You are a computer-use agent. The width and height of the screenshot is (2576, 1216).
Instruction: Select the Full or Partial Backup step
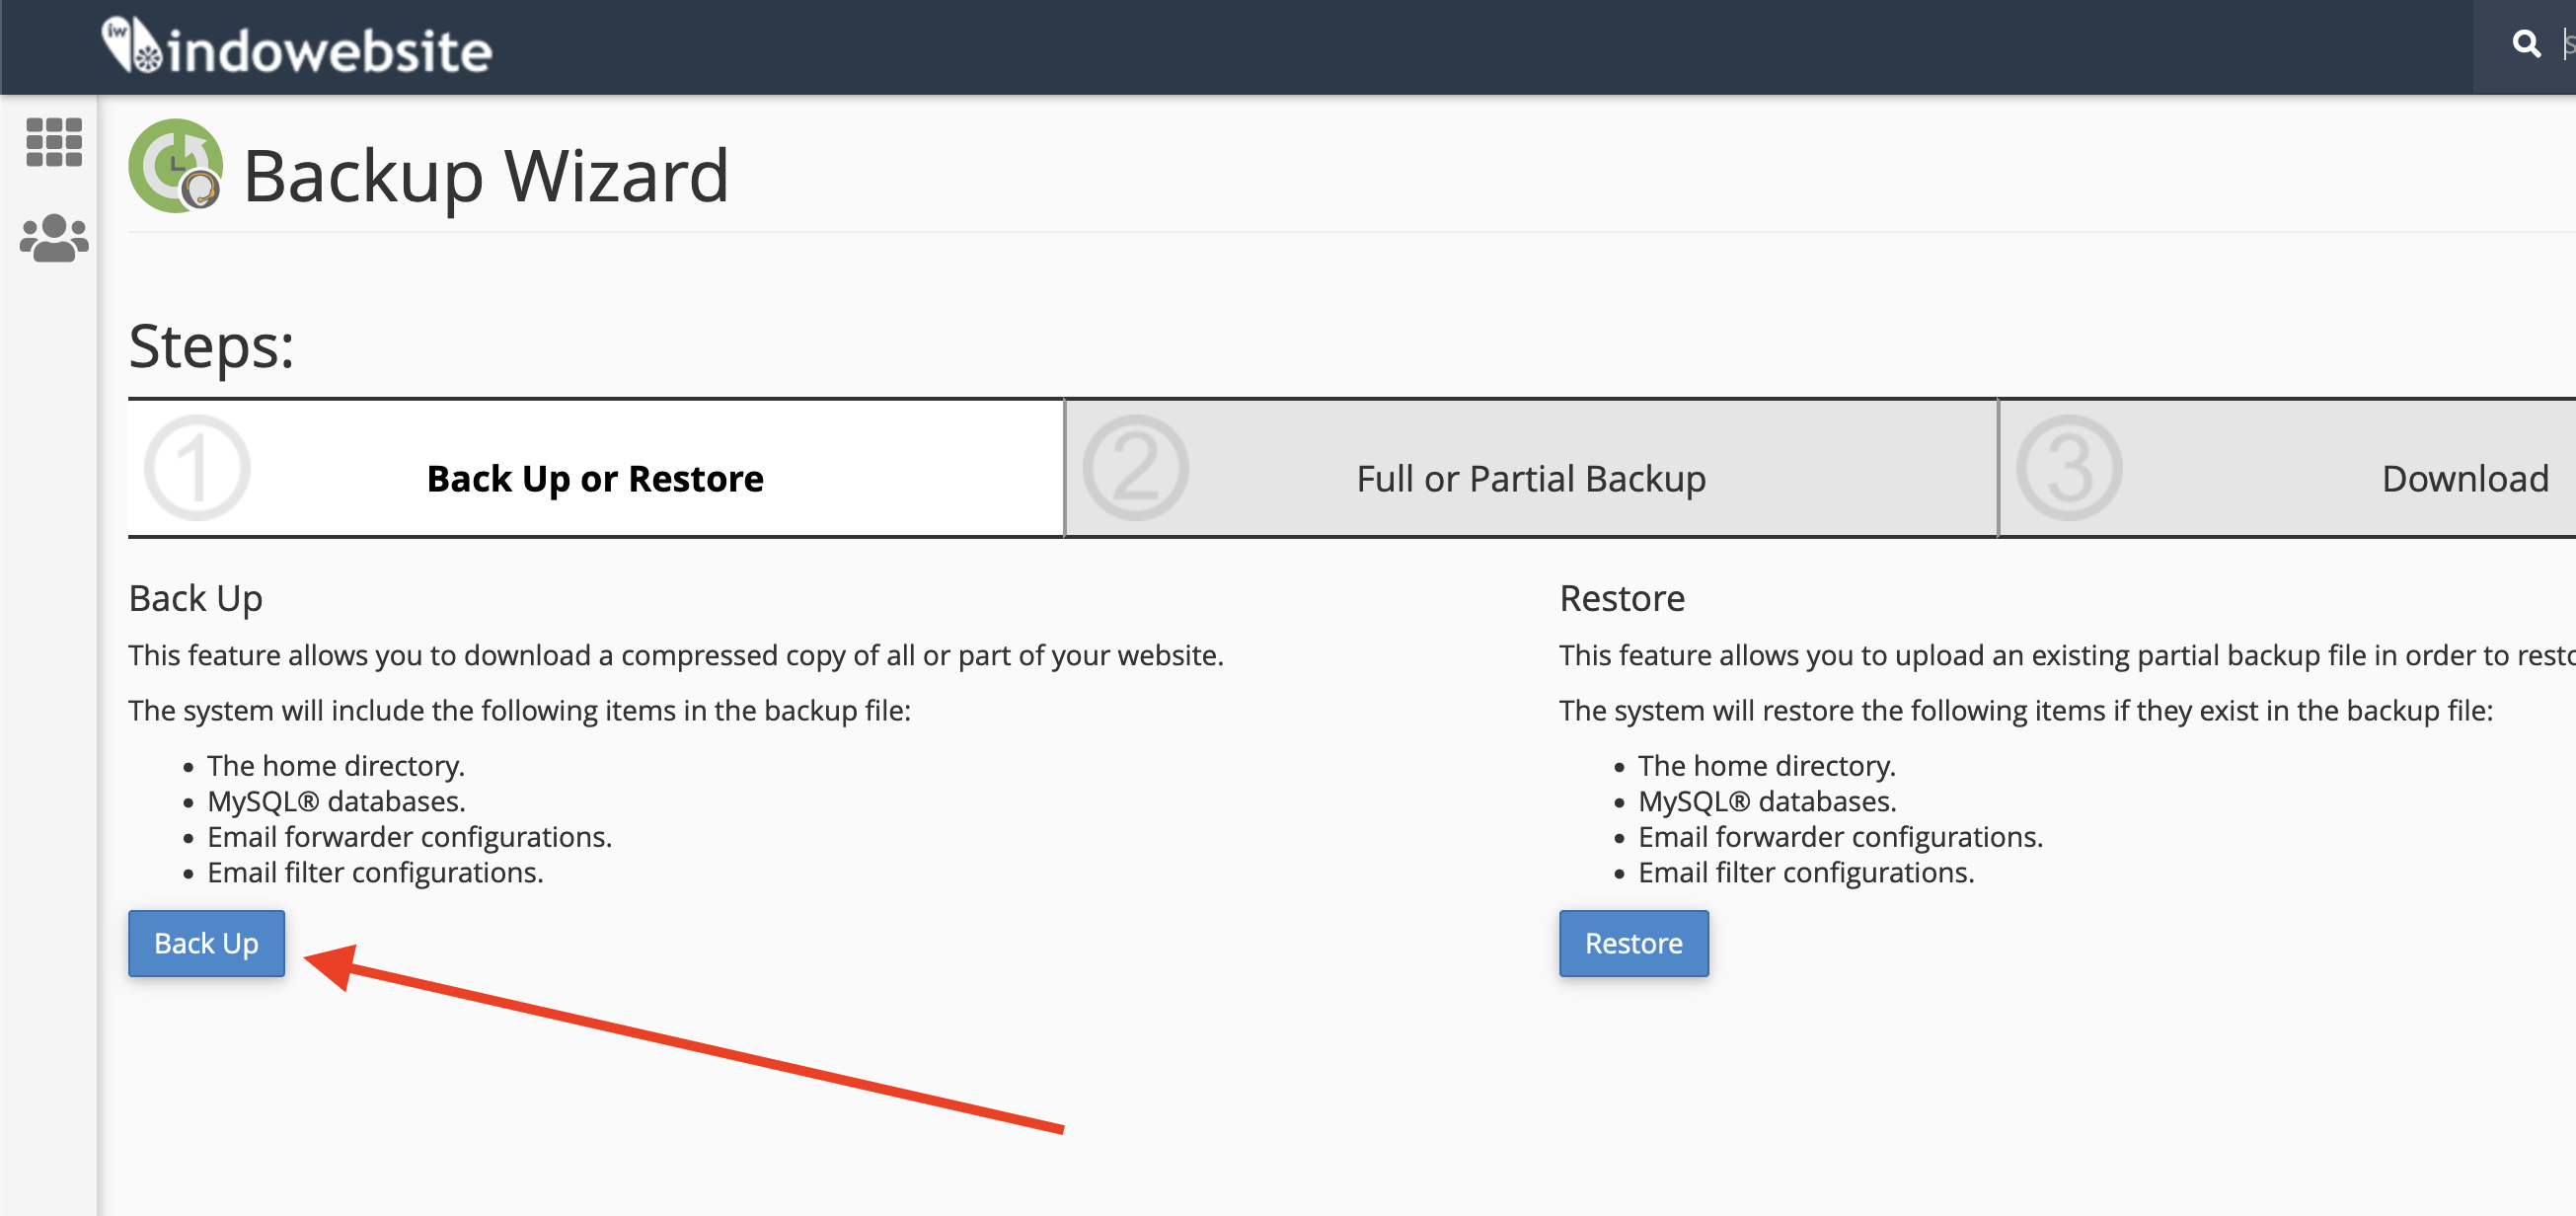tap(1530, 479)
